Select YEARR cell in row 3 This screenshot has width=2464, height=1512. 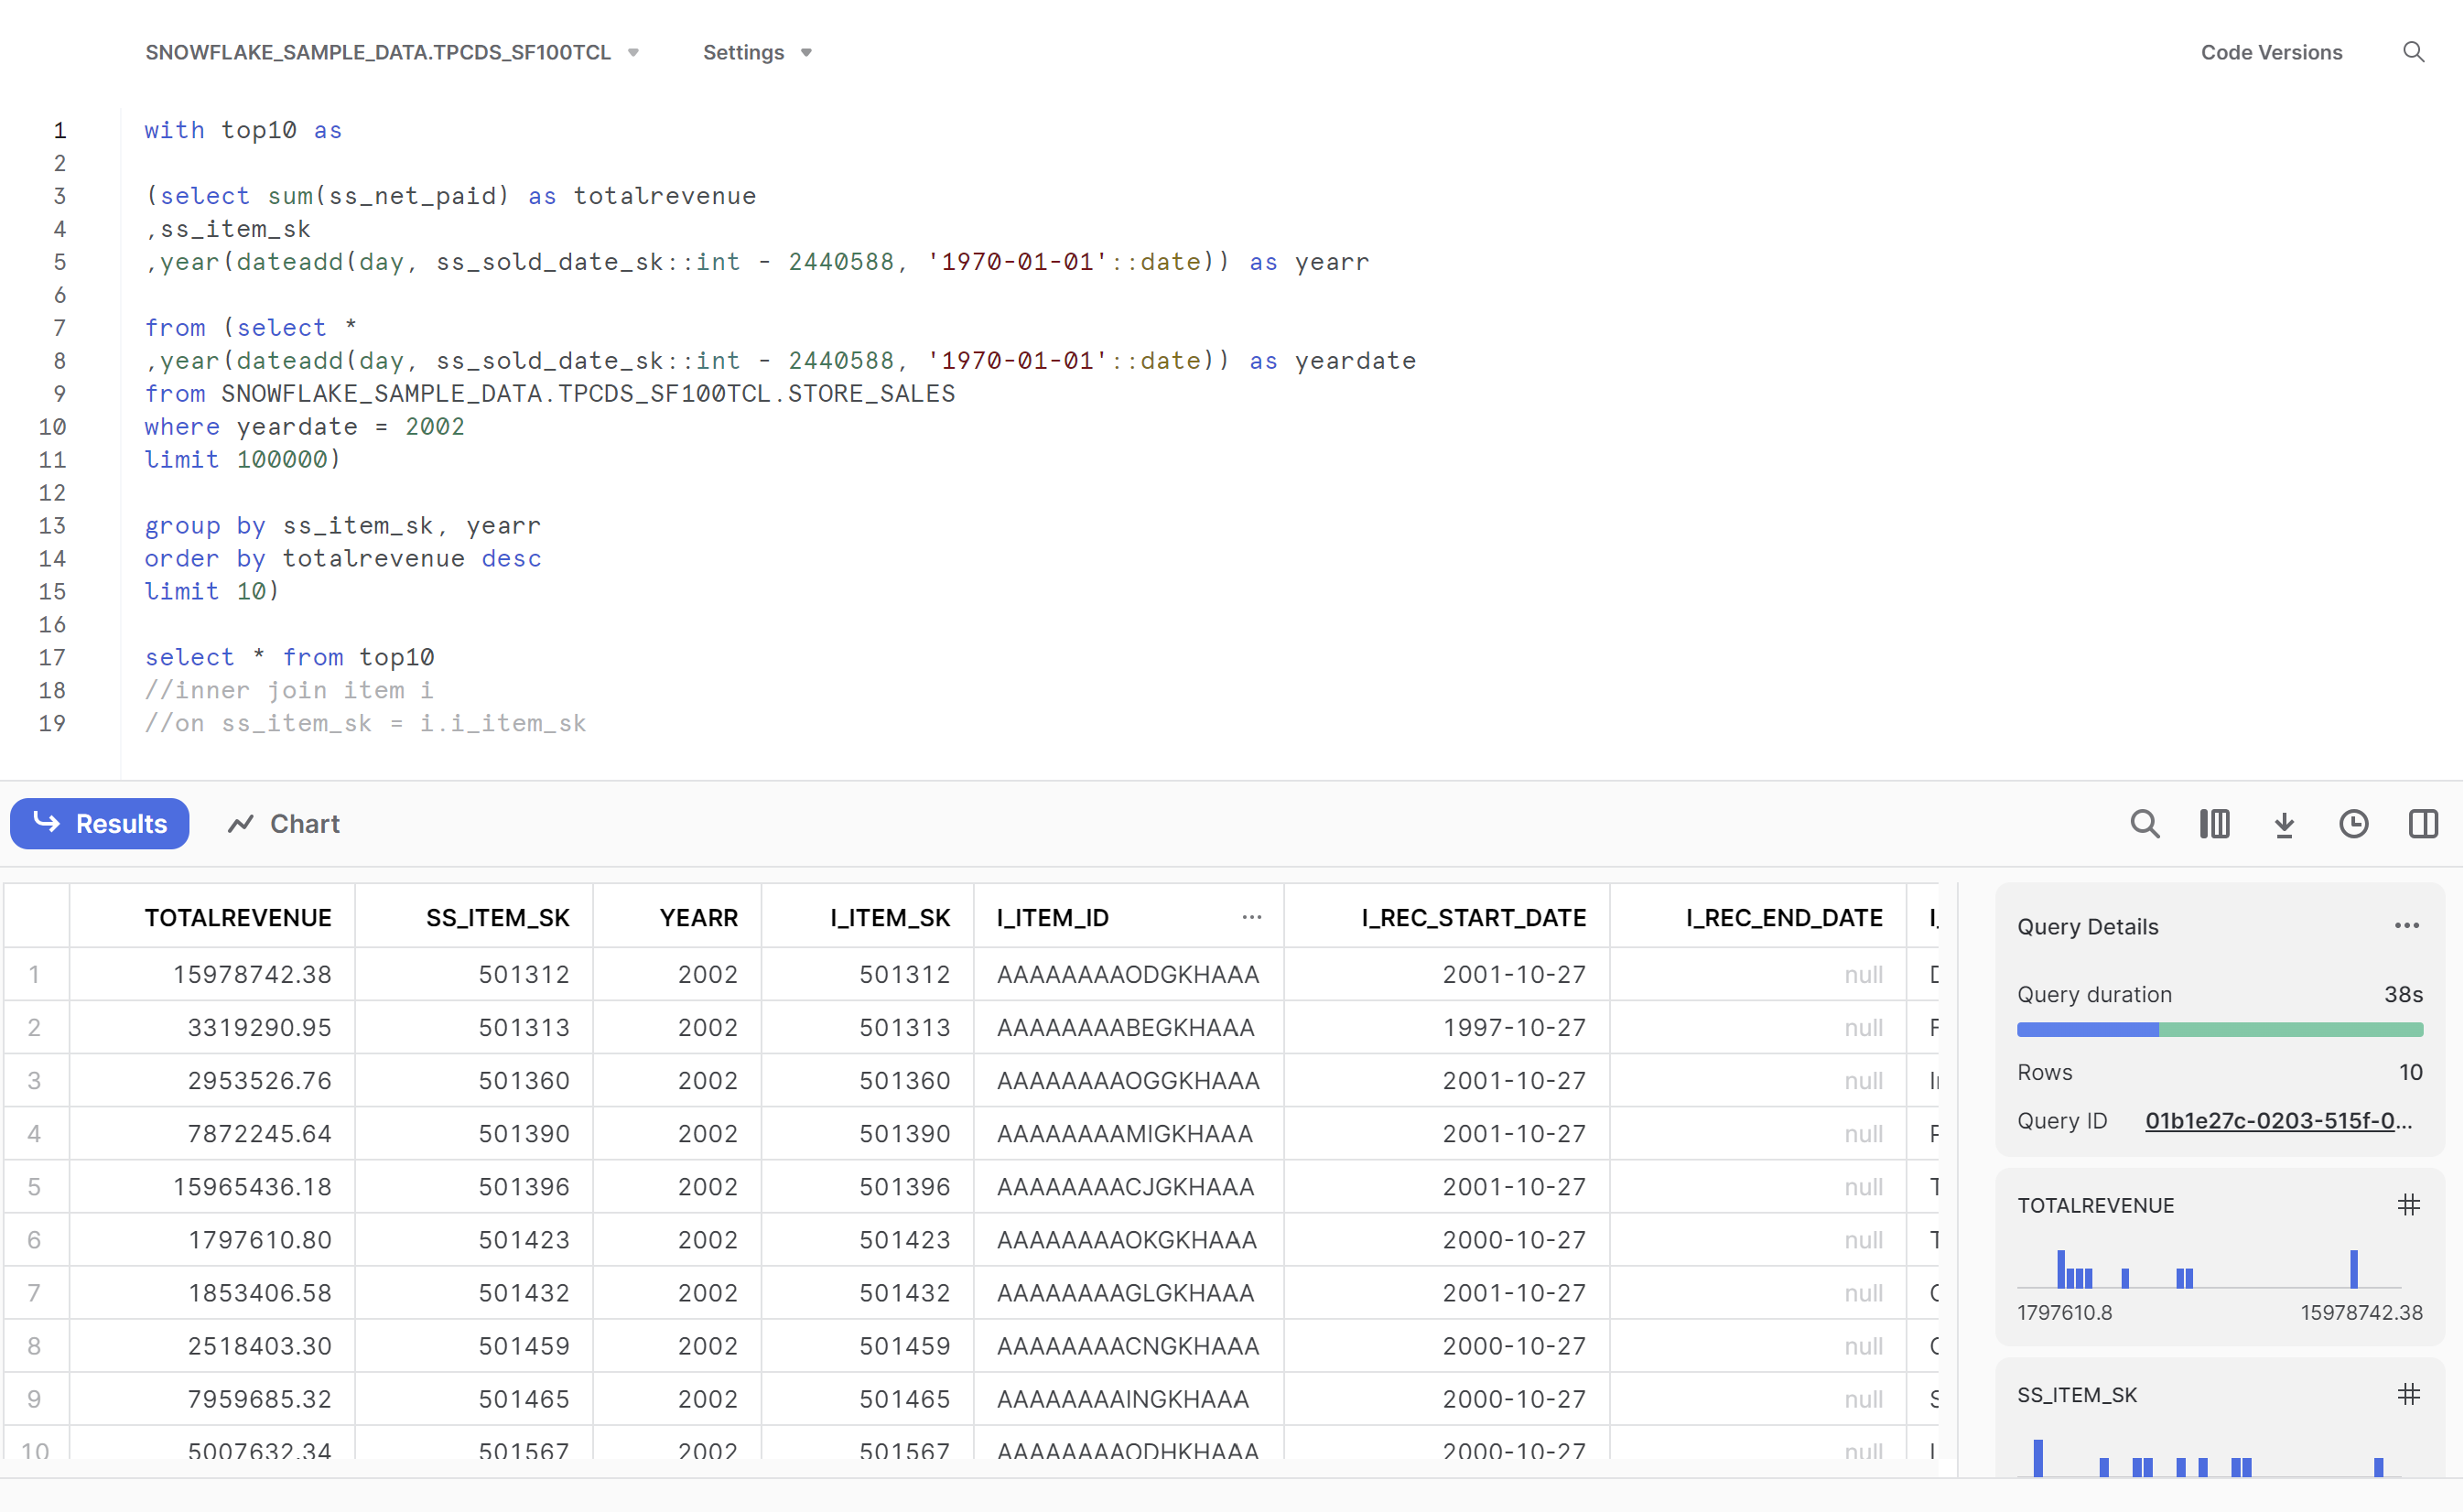[678, 1081]
